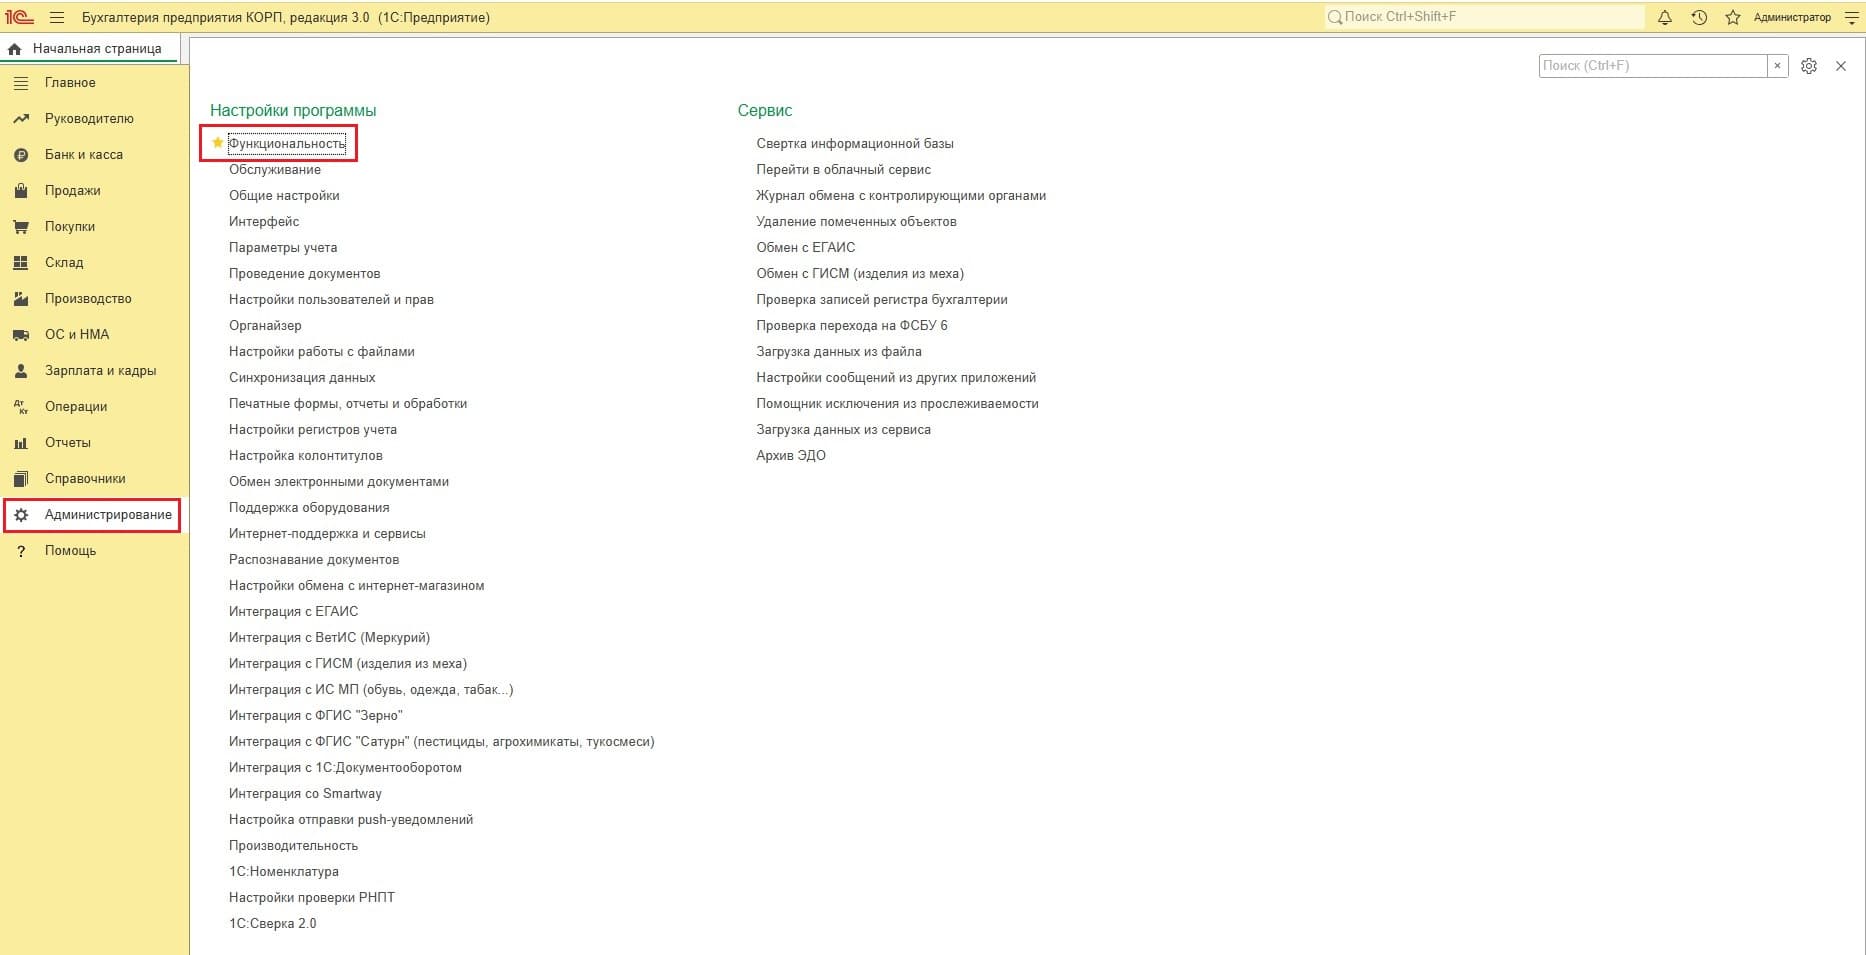The image size is (1866, 955).
Task: Click the Производство factory icon
Action: [21, 299]
